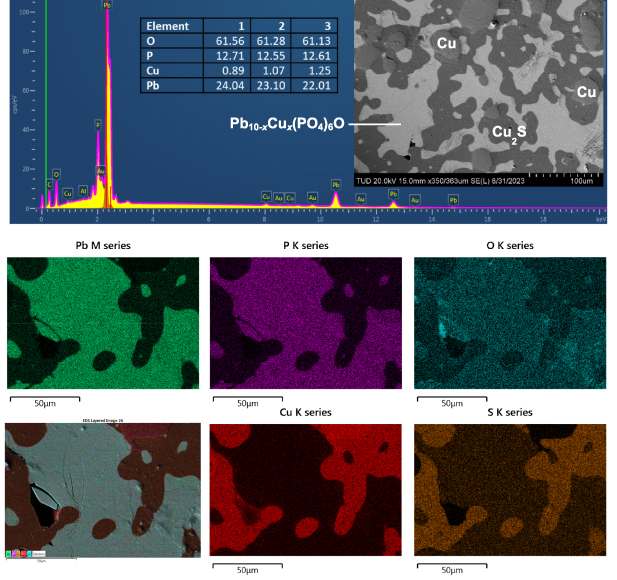Click the Pb label above the tallest peak

(107, 5)
